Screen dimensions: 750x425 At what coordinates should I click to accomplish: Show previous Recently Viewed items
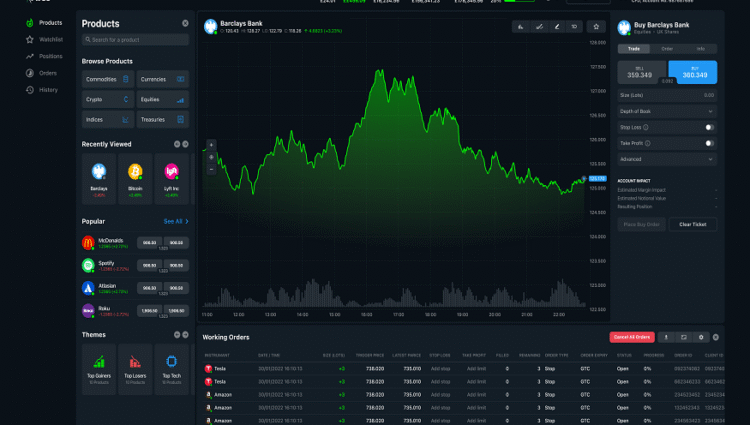point(177,144)
